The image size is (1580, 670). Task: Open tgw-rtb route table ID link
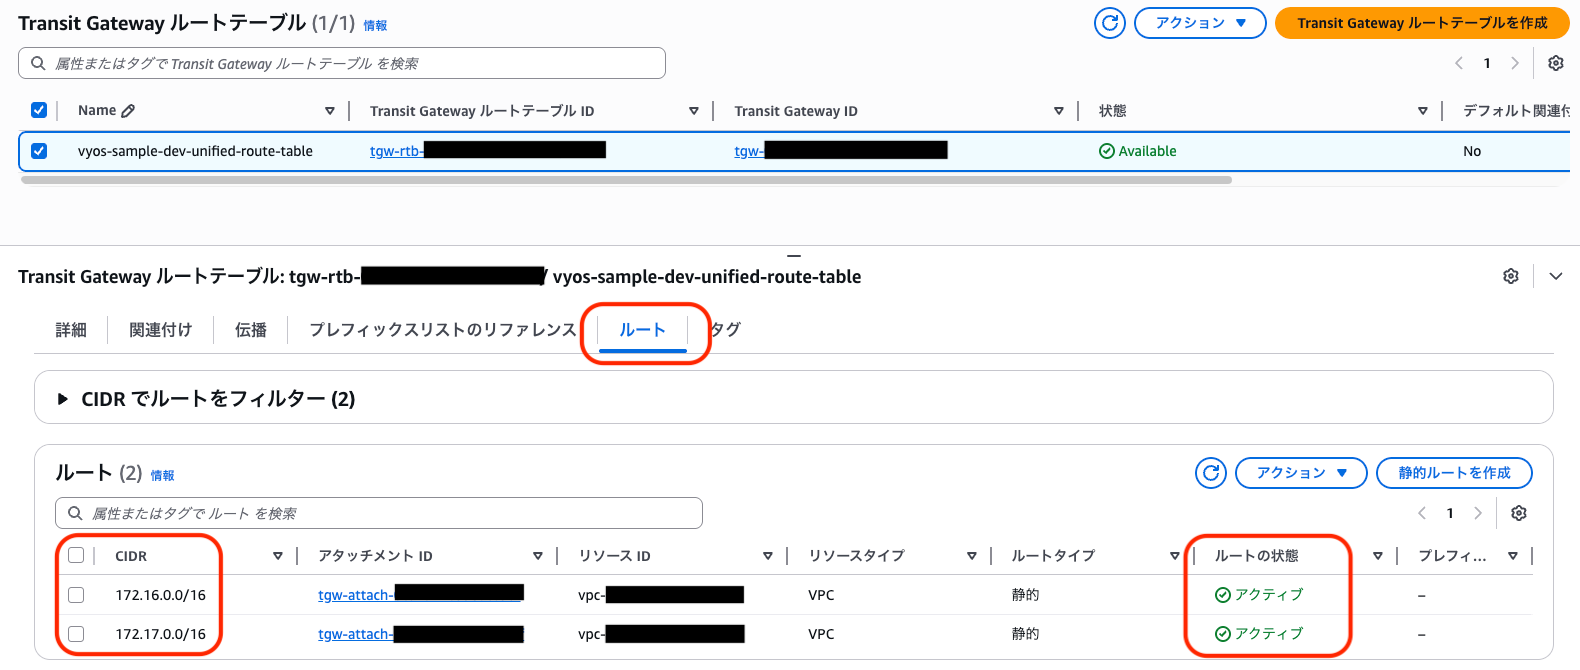(x=396, y=151)
